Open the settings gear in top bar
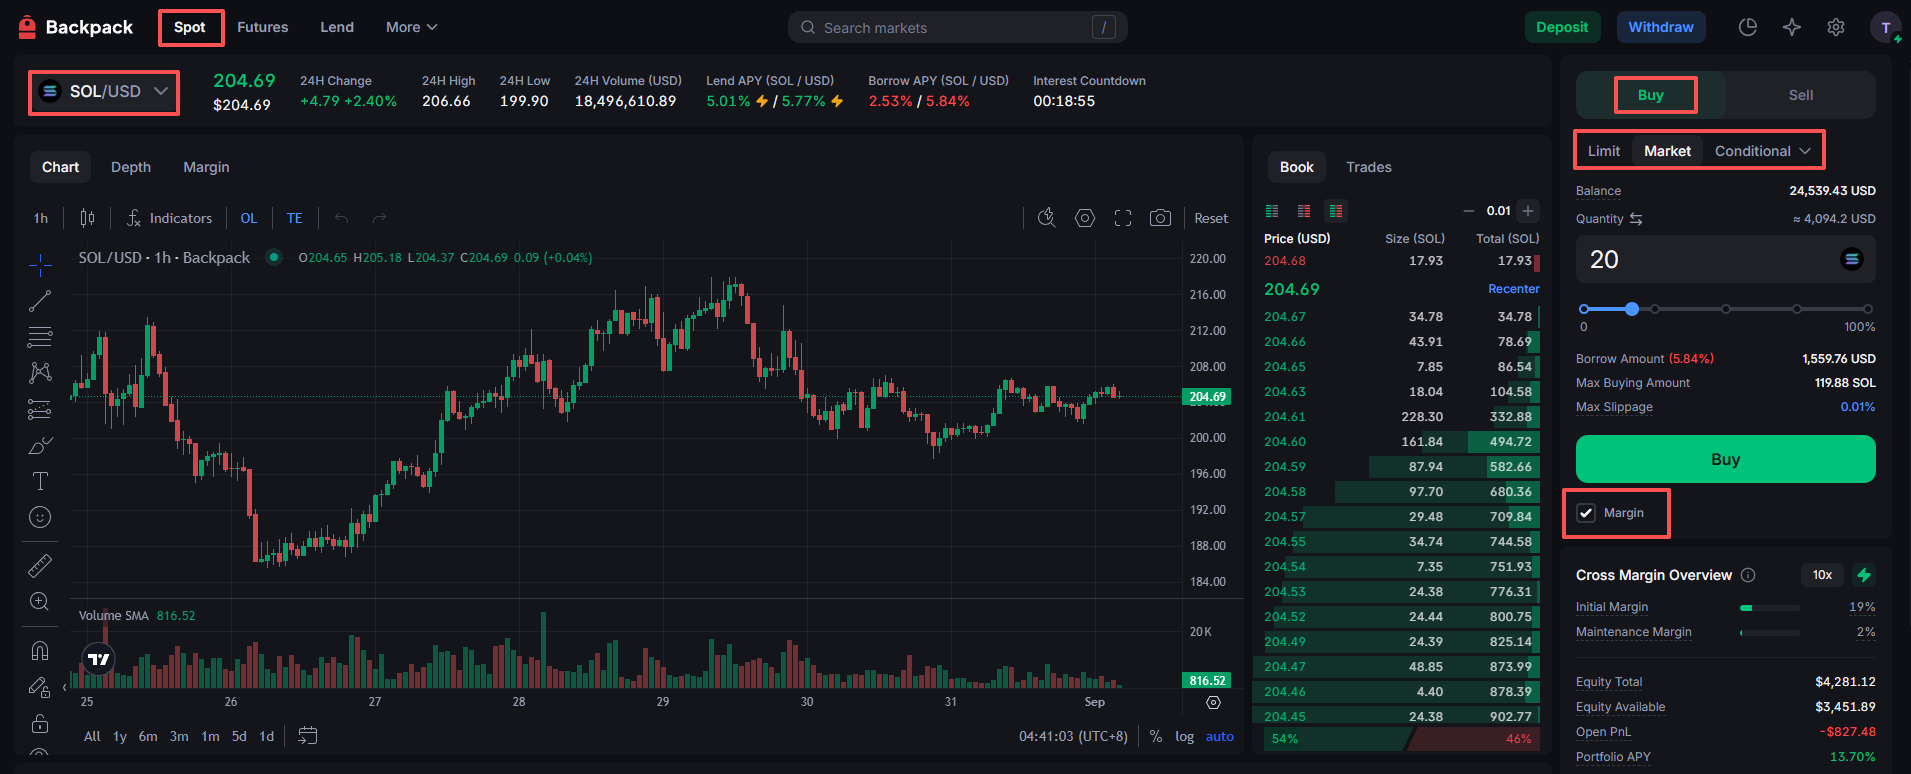 1836,27
